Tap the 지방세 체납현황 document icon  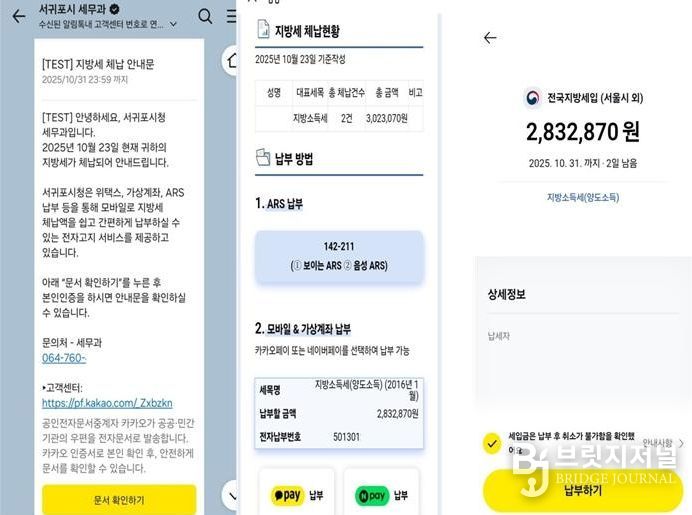263,29
